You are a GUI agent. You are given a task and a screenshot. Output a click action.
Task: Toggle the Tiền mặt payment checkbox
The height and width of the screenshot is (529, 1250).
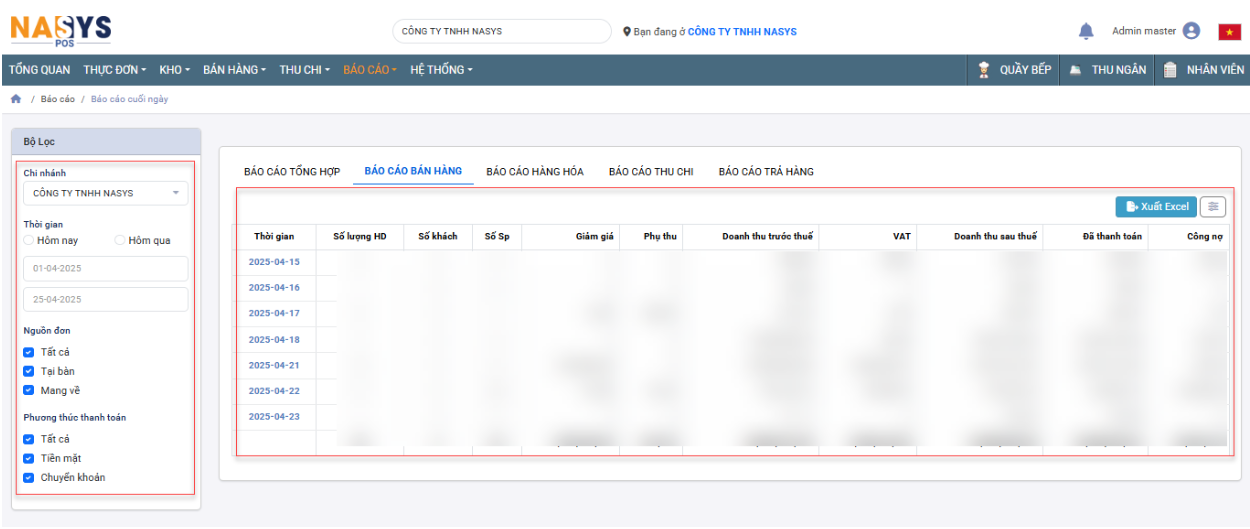(29, 458)
